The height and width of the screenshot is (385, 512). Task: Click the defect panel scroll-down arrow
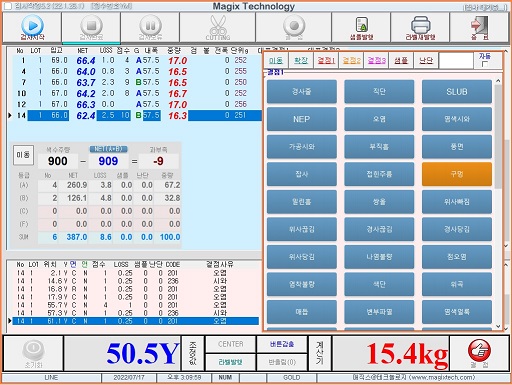(498, 326)
